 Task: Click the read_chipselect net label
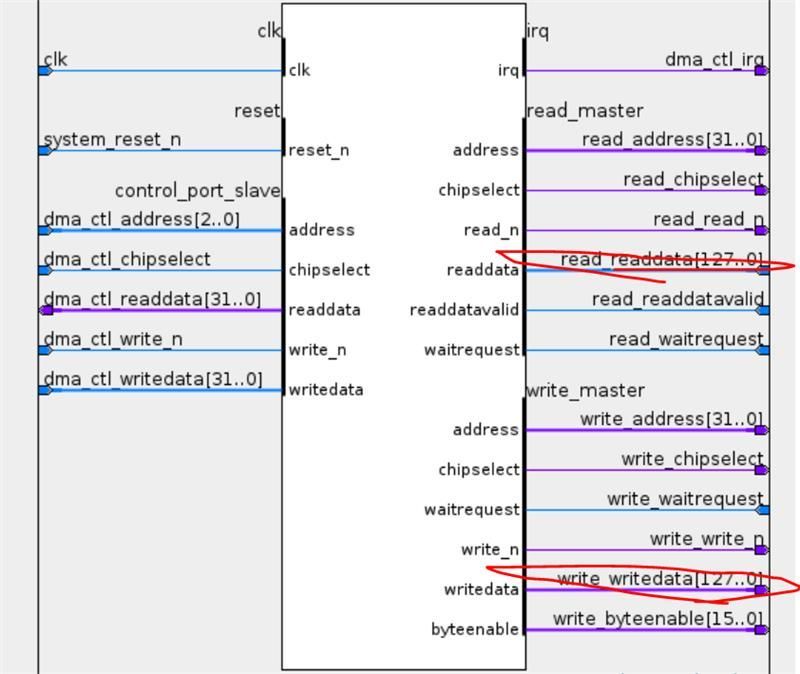pos(693,180)
